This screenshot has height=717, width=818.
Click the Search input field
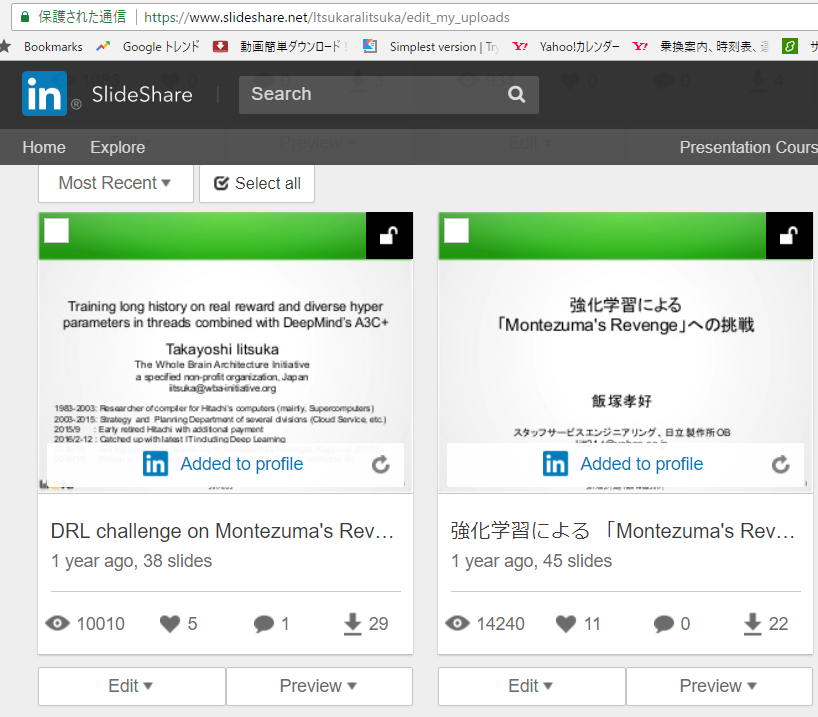point(388,94)
